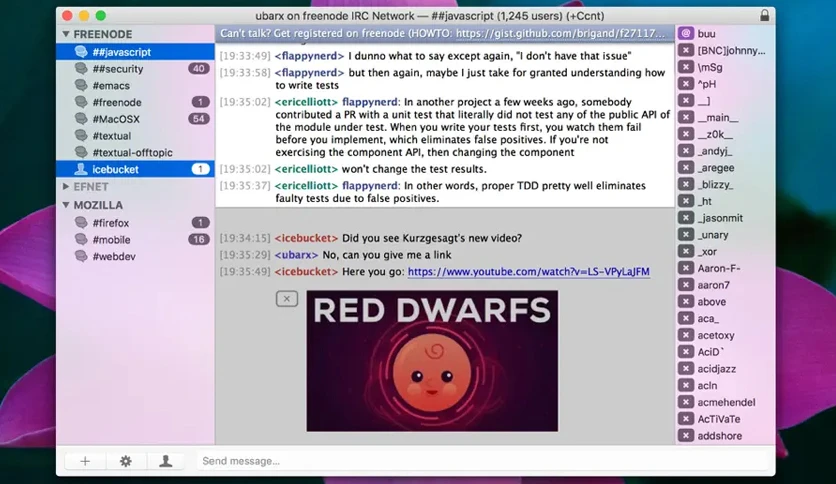Click the chat bubble icon beside #MacOSX
Image resolution: width=836 pixels, height=484 pixels.
(x=81, y=119)
